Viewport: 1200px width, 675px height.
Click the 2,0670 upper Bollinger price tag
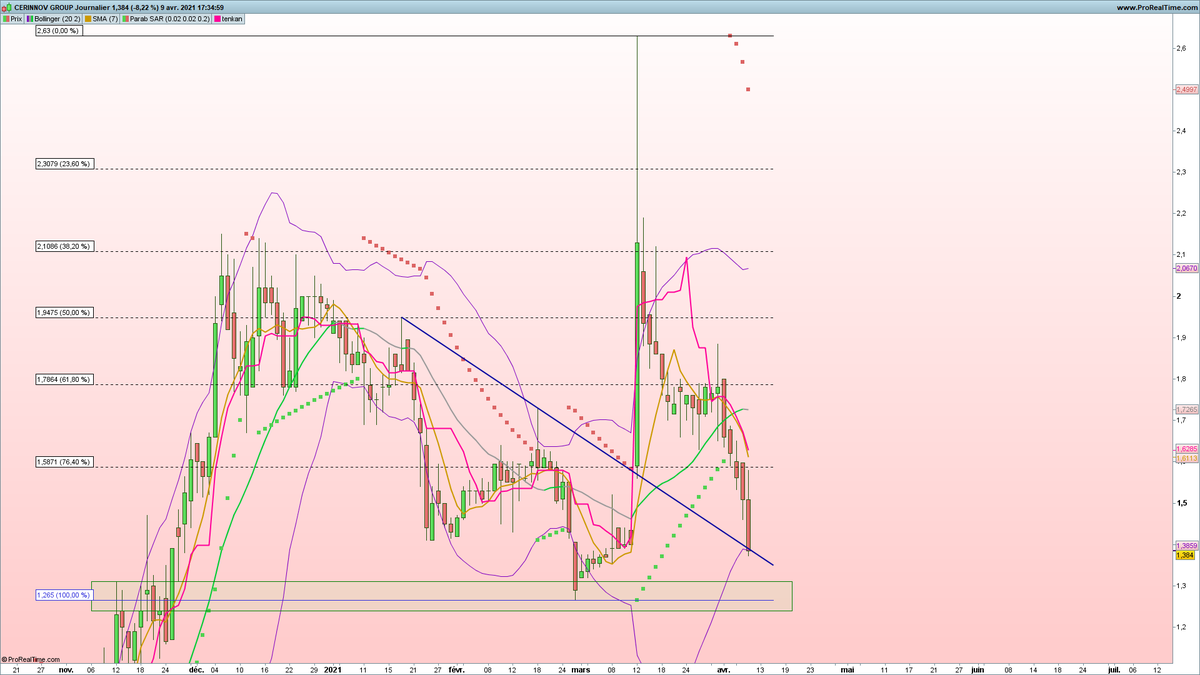coord(1186,268)
